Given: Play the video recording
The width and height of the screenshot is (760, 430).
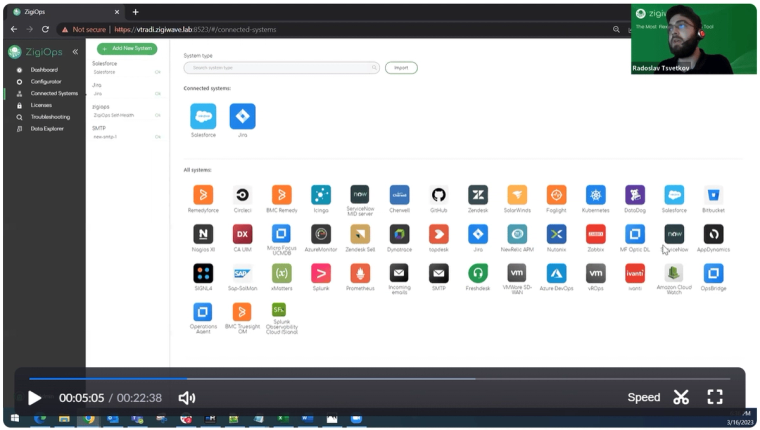Looking at the screenshot, I should (x=34, y=398).
